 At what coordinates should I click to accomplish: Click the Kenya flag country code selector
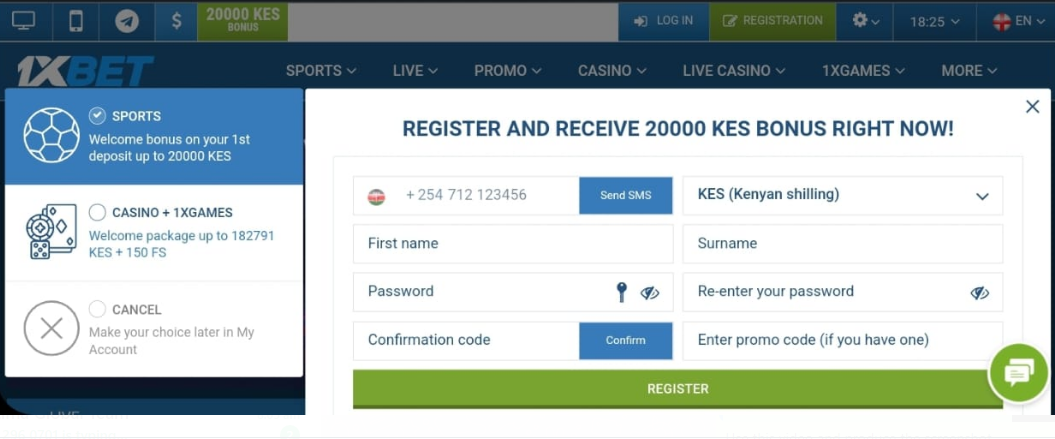(x=377, y=196)
